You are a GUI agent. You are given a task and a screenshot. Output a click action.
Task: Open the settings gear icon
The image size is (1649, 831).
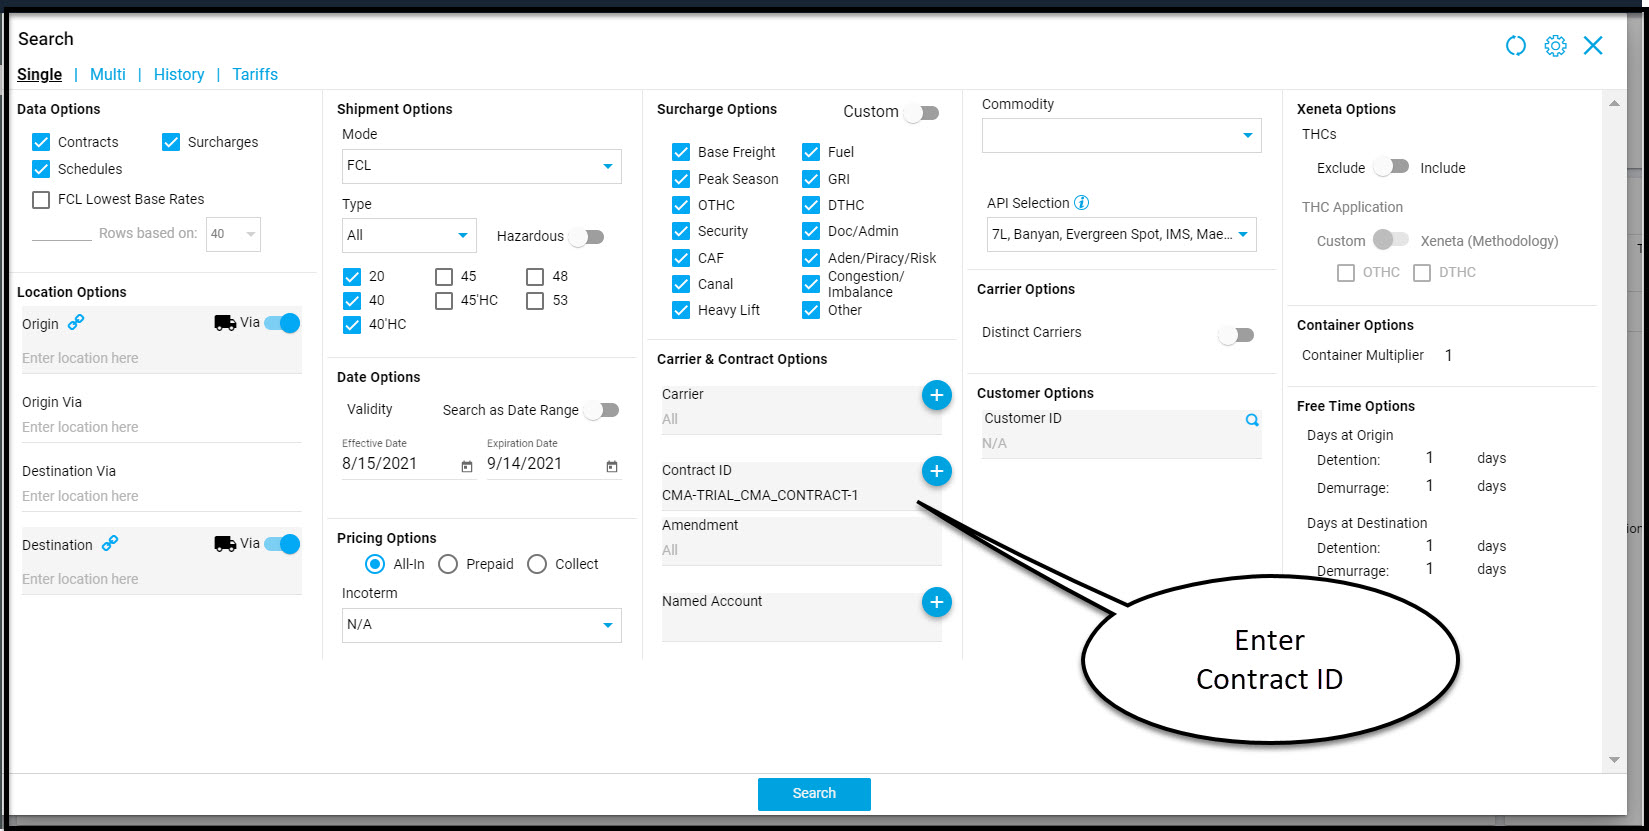(x=1555, y=46)
